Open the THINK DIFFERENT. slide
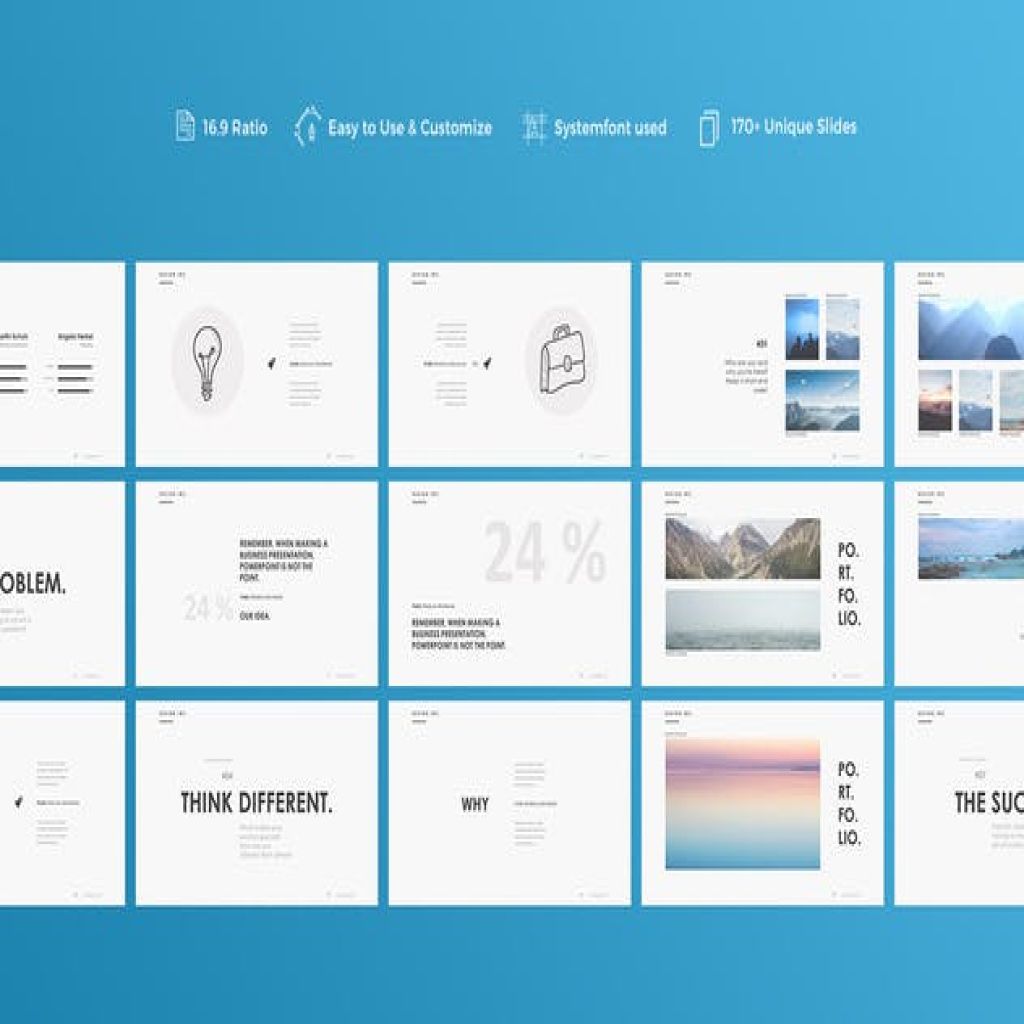The height and width of the screenshot is (1024, 1024). click(x=257, y=803)
